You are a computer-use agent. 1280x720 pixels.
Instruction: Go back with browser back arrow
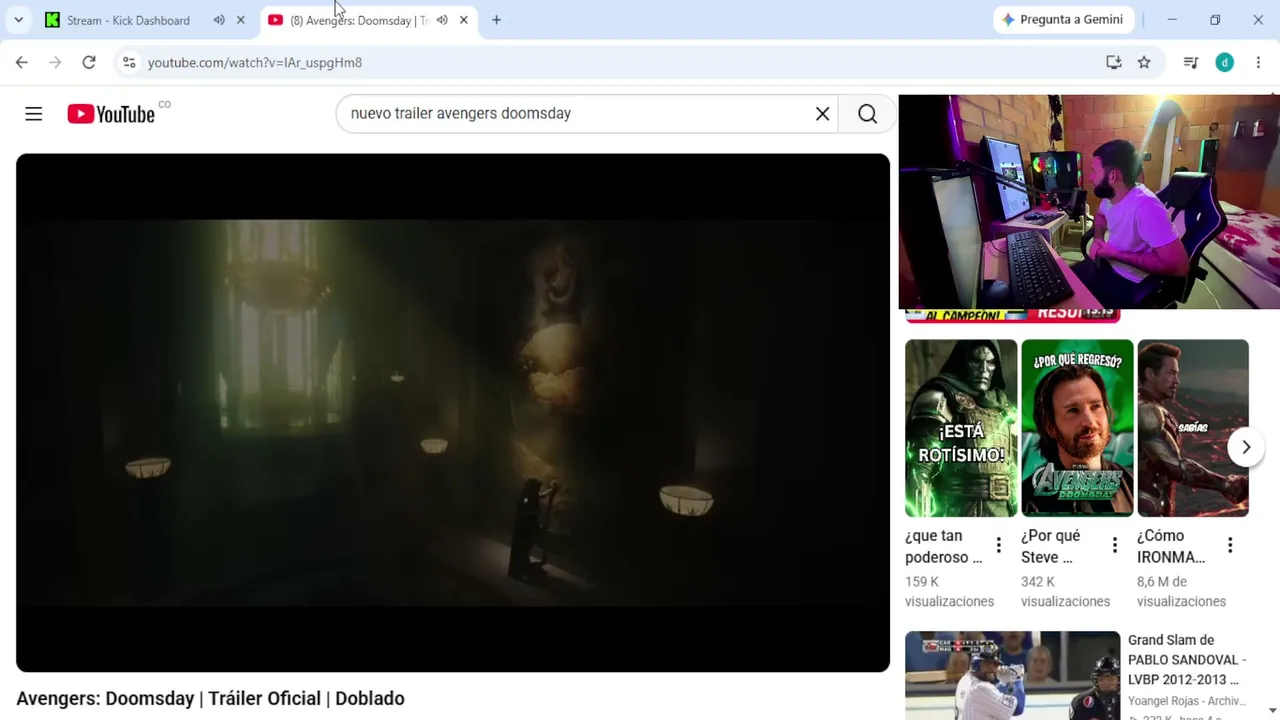(x=22, y=62)
